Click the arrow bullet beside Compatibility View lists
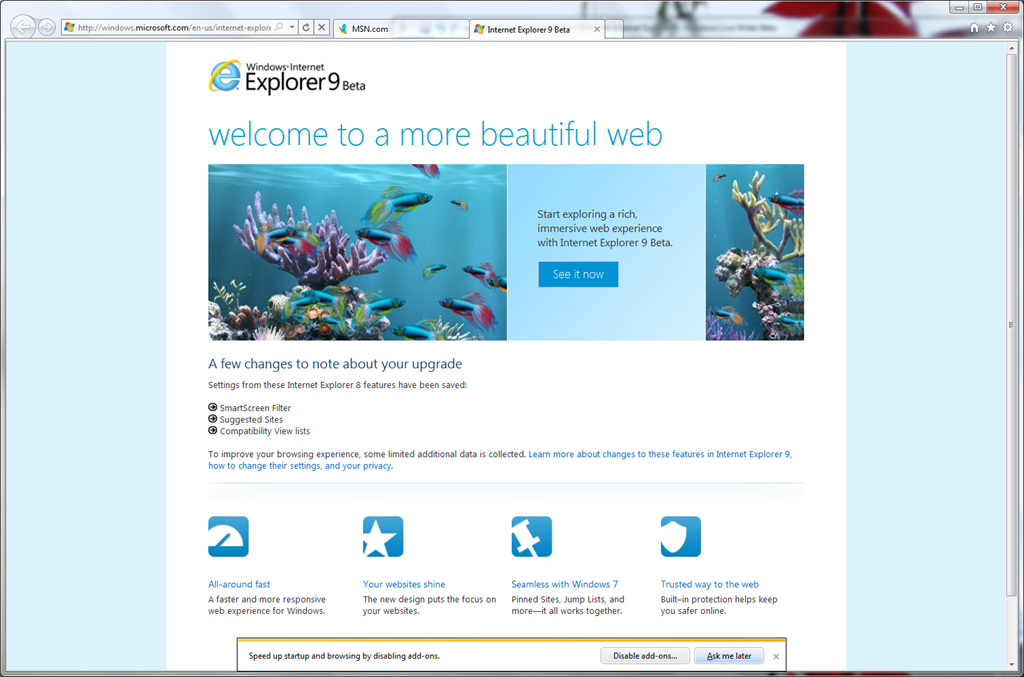 pyautogui.click(x=212, y=430)
